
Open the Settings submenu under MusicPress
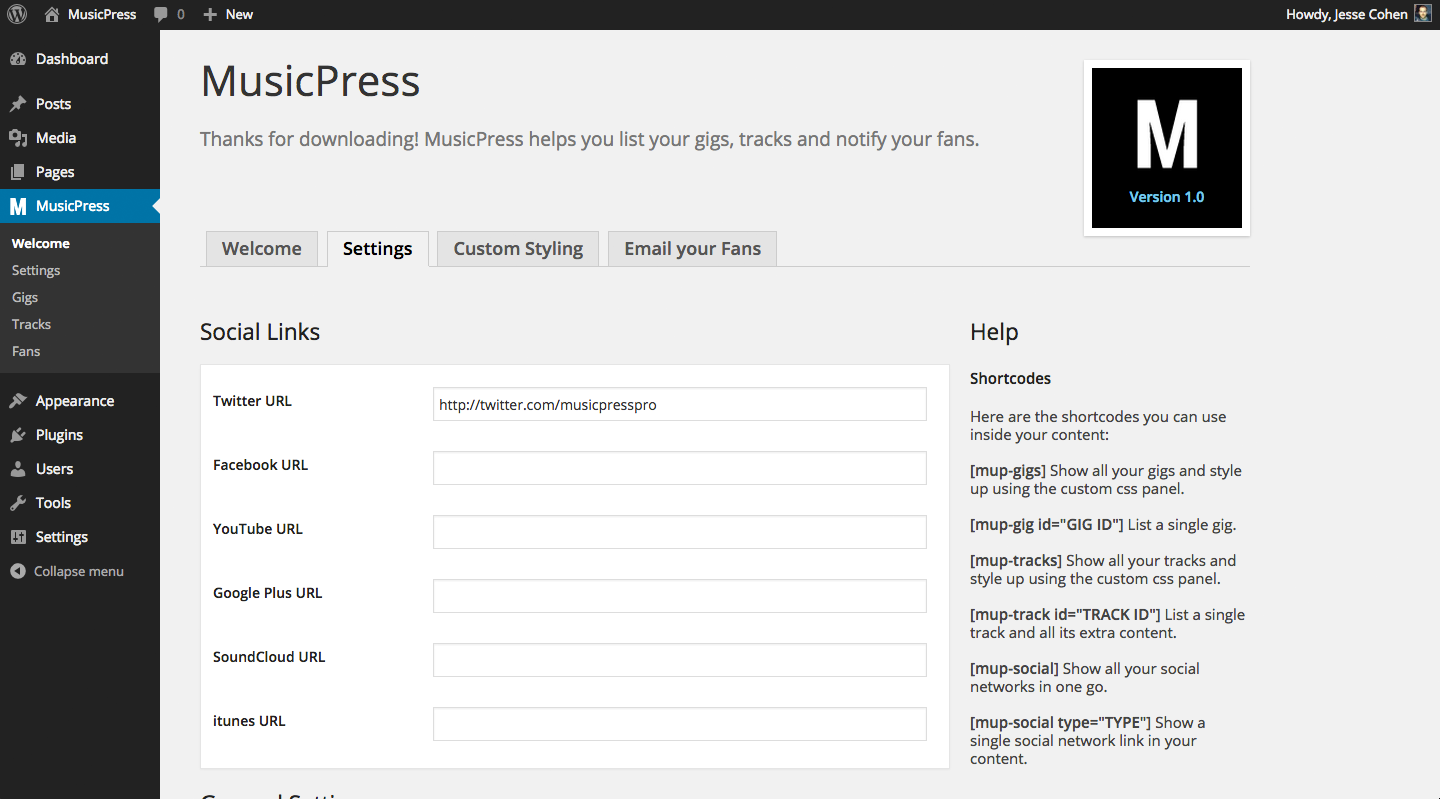[x=36, y=270]
